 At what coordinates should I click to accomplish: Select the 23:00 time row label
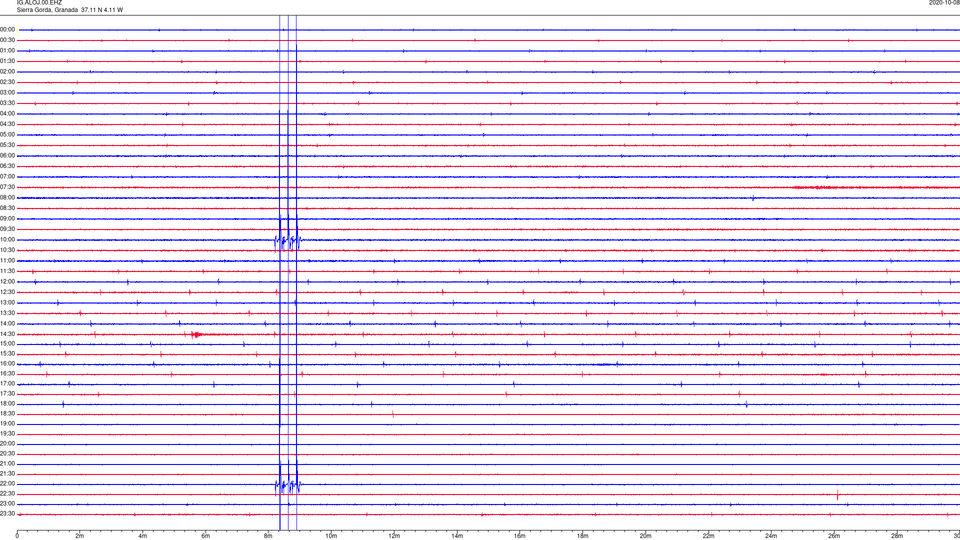point(7,504)
